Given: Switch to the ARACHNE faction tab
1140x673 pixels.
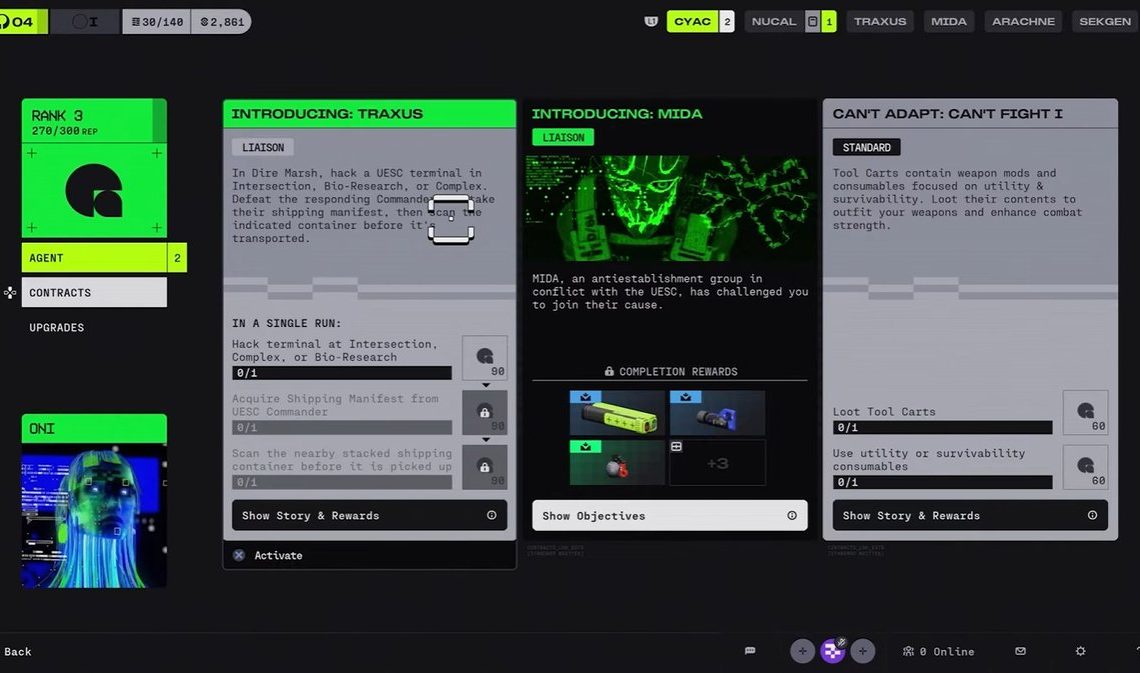Looking at the screenshot, I should click(x=1023, y=21).
